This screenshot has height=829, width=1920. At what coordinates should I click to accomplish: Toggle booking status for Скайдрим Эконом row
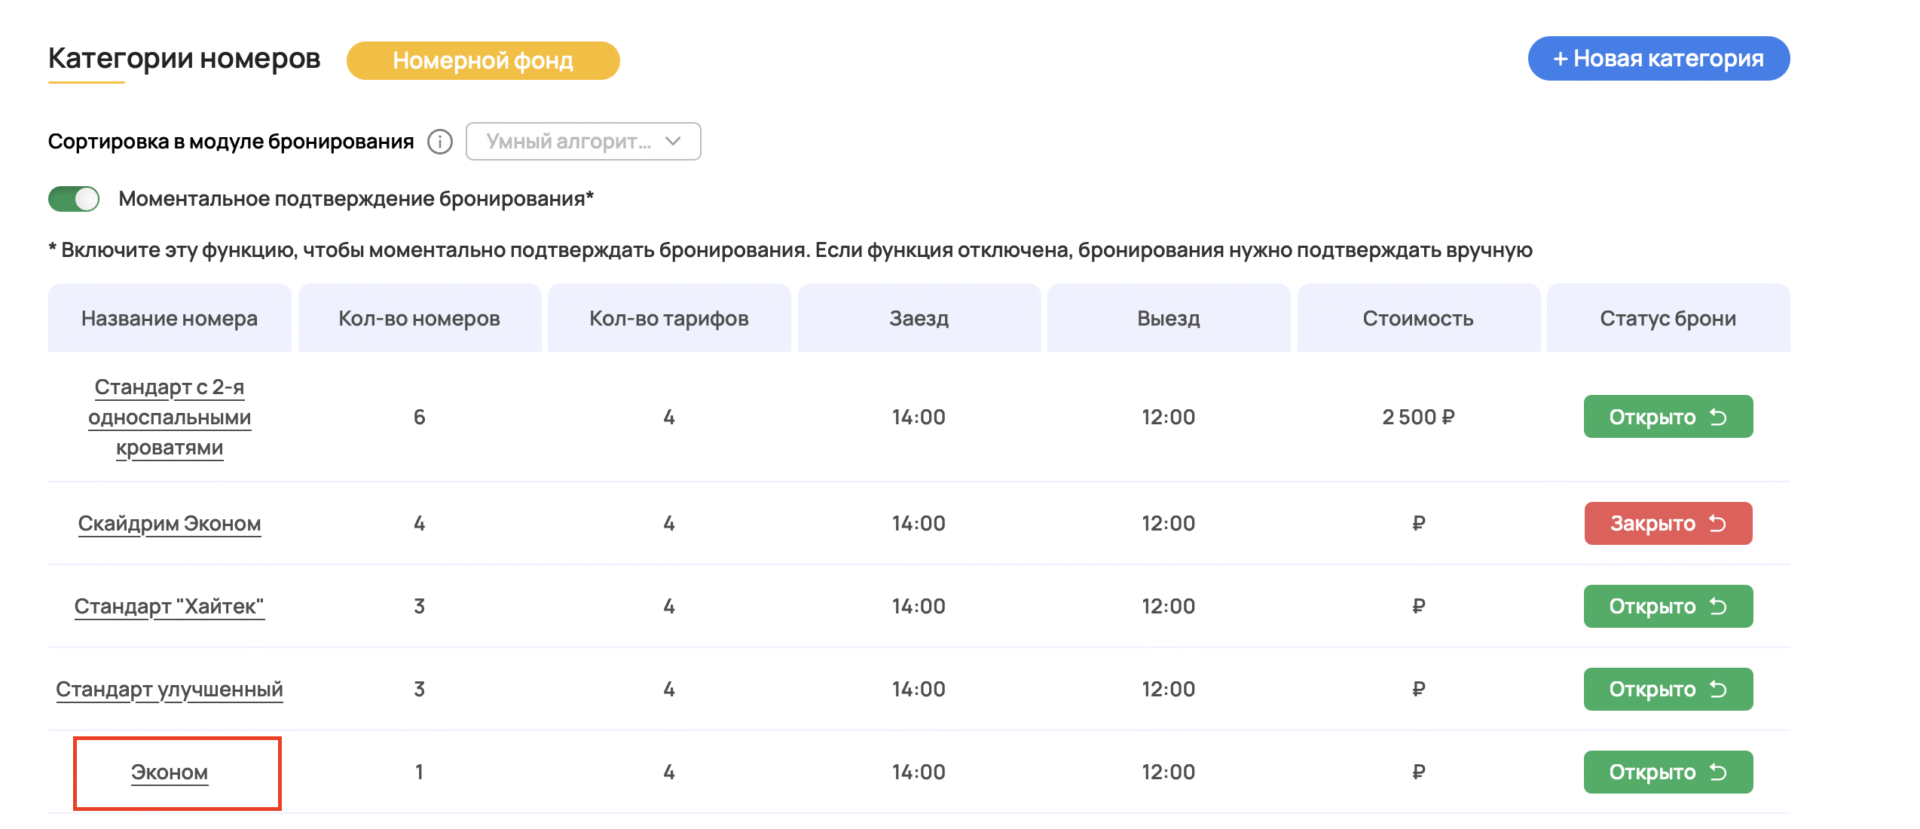click(1667, 523)
